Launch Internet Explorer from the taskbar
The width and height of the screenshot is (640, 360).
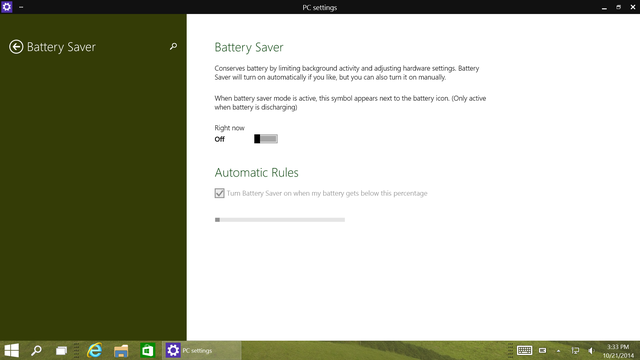pos(95,351)
